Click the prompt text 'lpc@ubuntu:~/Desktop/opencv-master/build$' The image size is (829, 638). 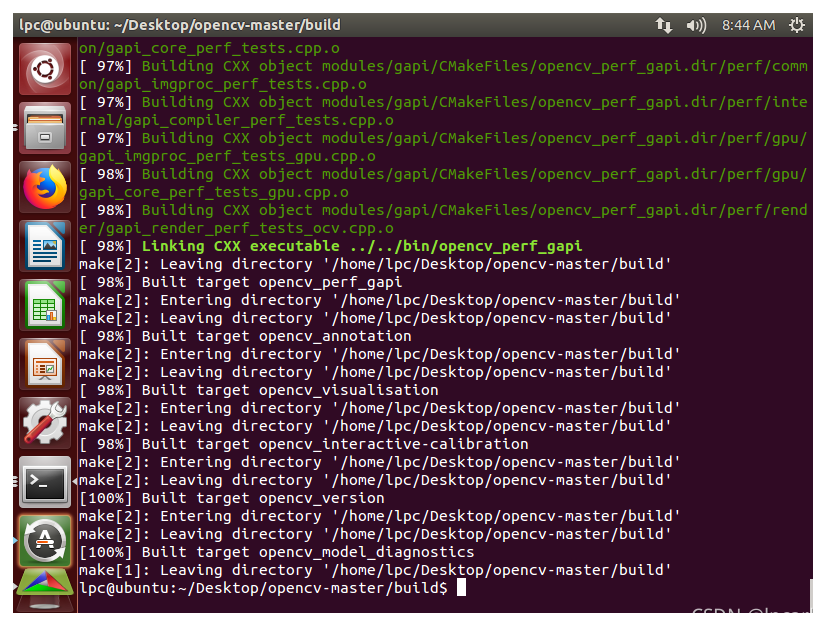click(263, 588)
